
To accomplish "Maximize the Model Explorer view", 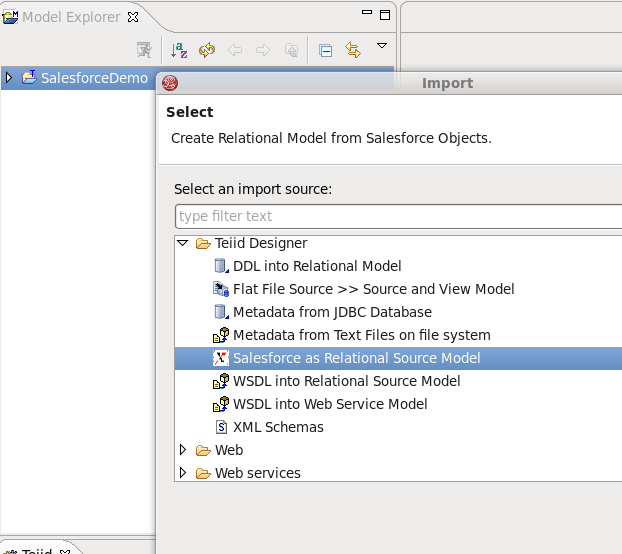I will tap(385, 15).
